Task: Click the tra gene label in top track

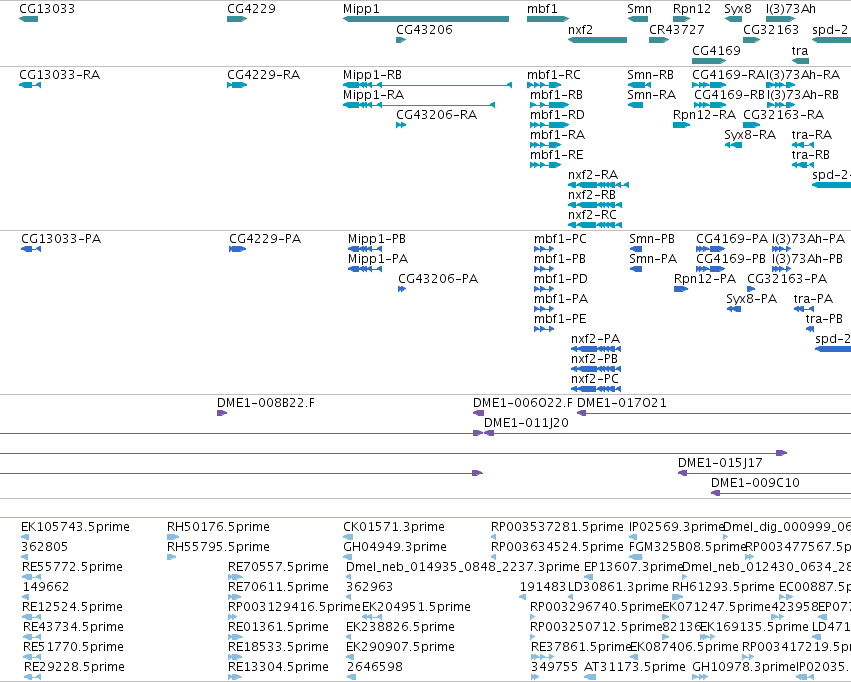Action: point(800,51)
